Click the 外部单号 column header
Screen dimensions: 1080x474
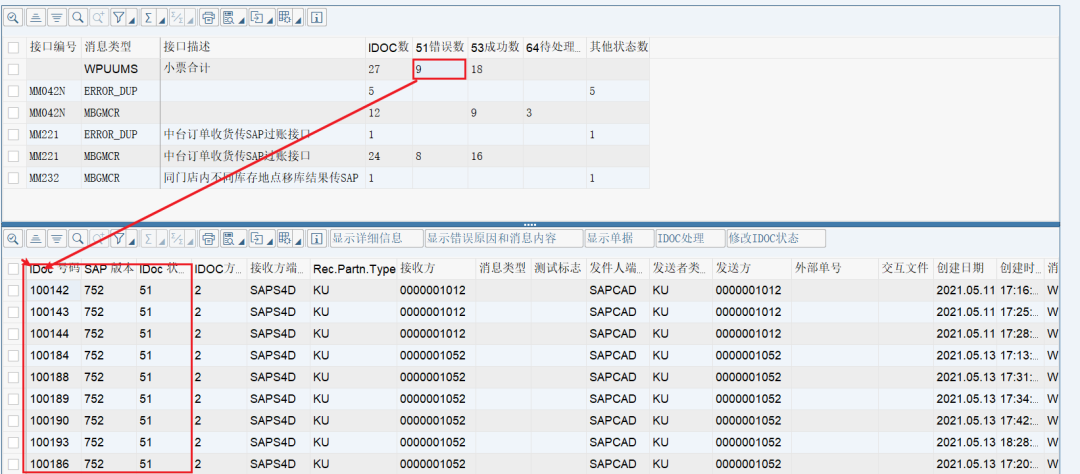(835, 269)
